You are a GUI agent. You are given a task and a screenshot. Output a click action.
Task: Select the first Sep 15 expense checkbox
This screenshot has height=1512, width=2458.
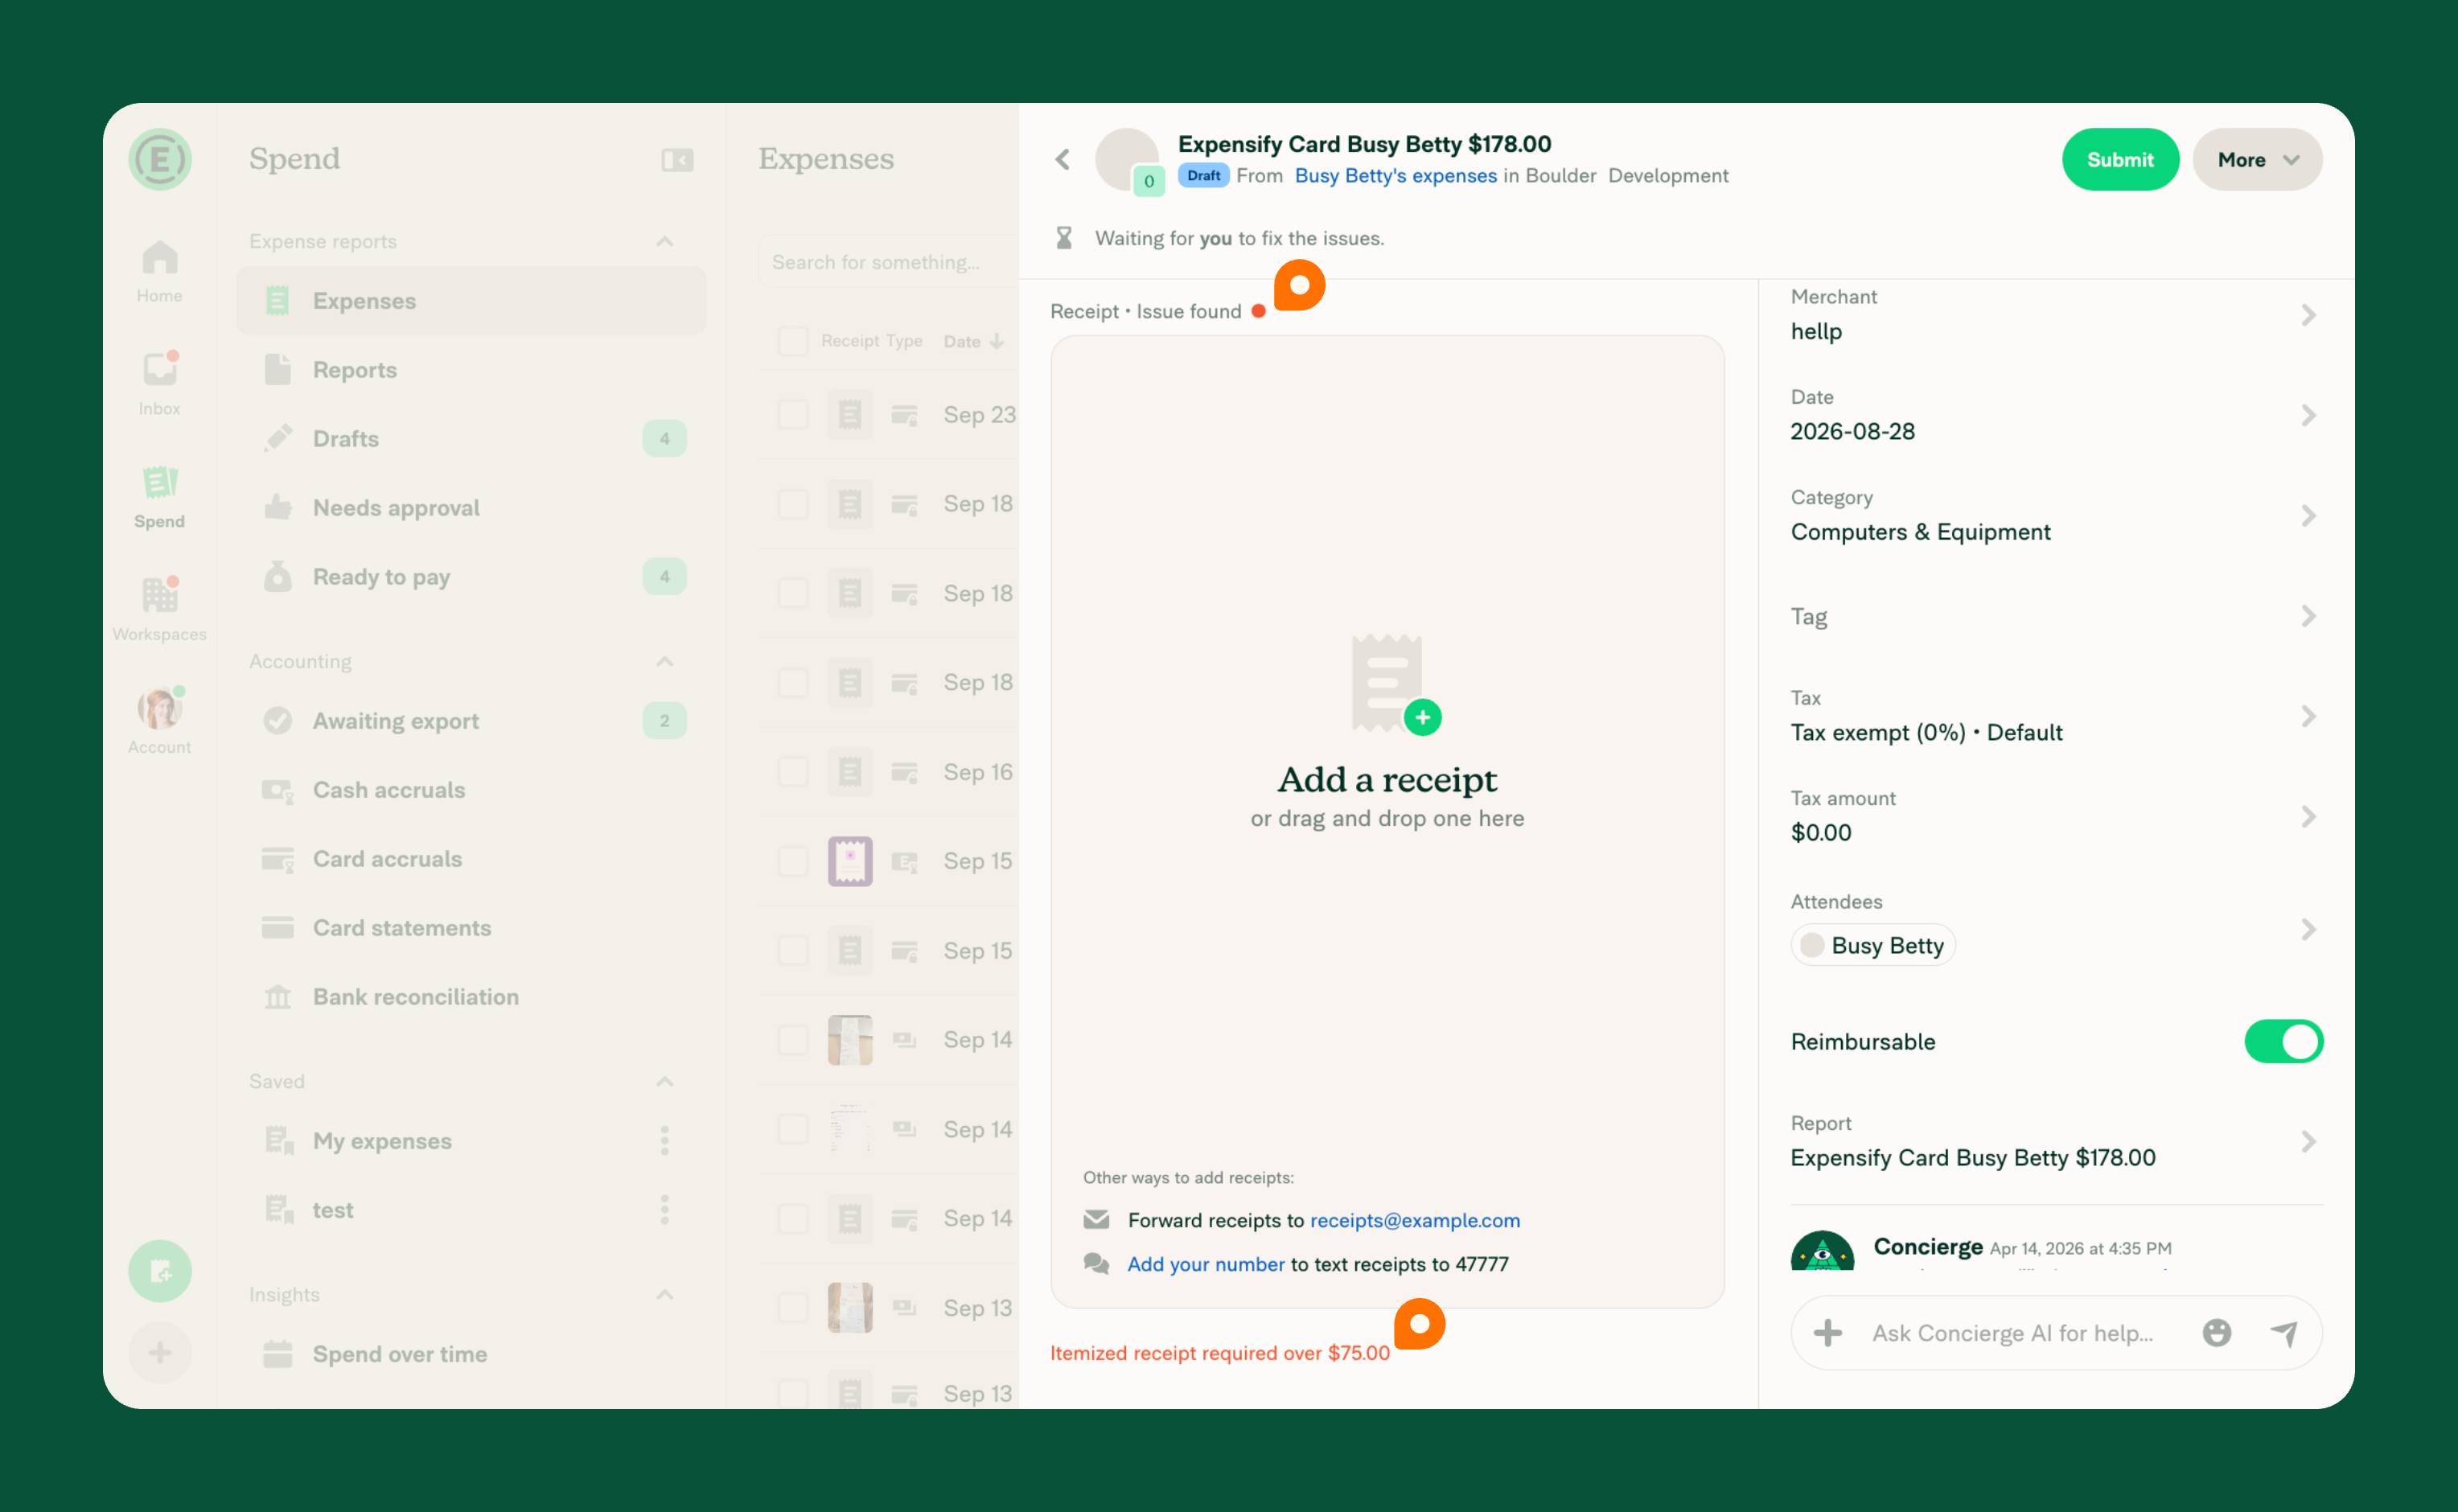tap(793, 861)
